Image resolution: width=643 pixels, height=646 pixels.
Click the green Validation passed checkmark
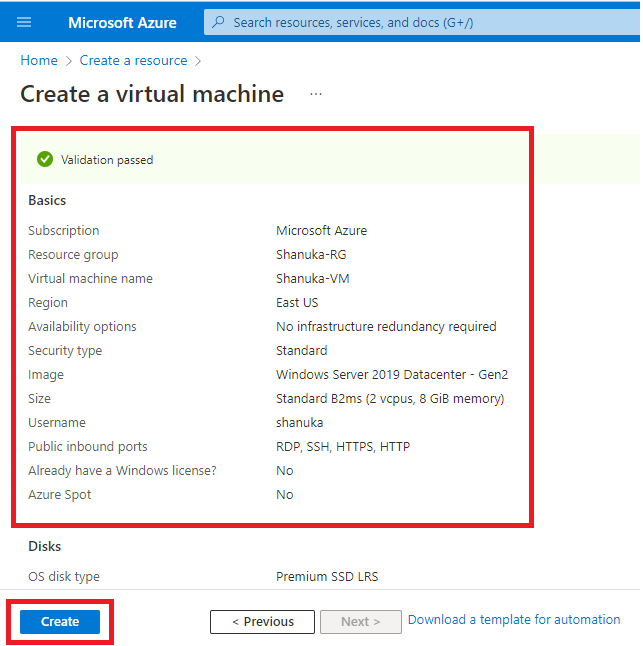(45, 159)
